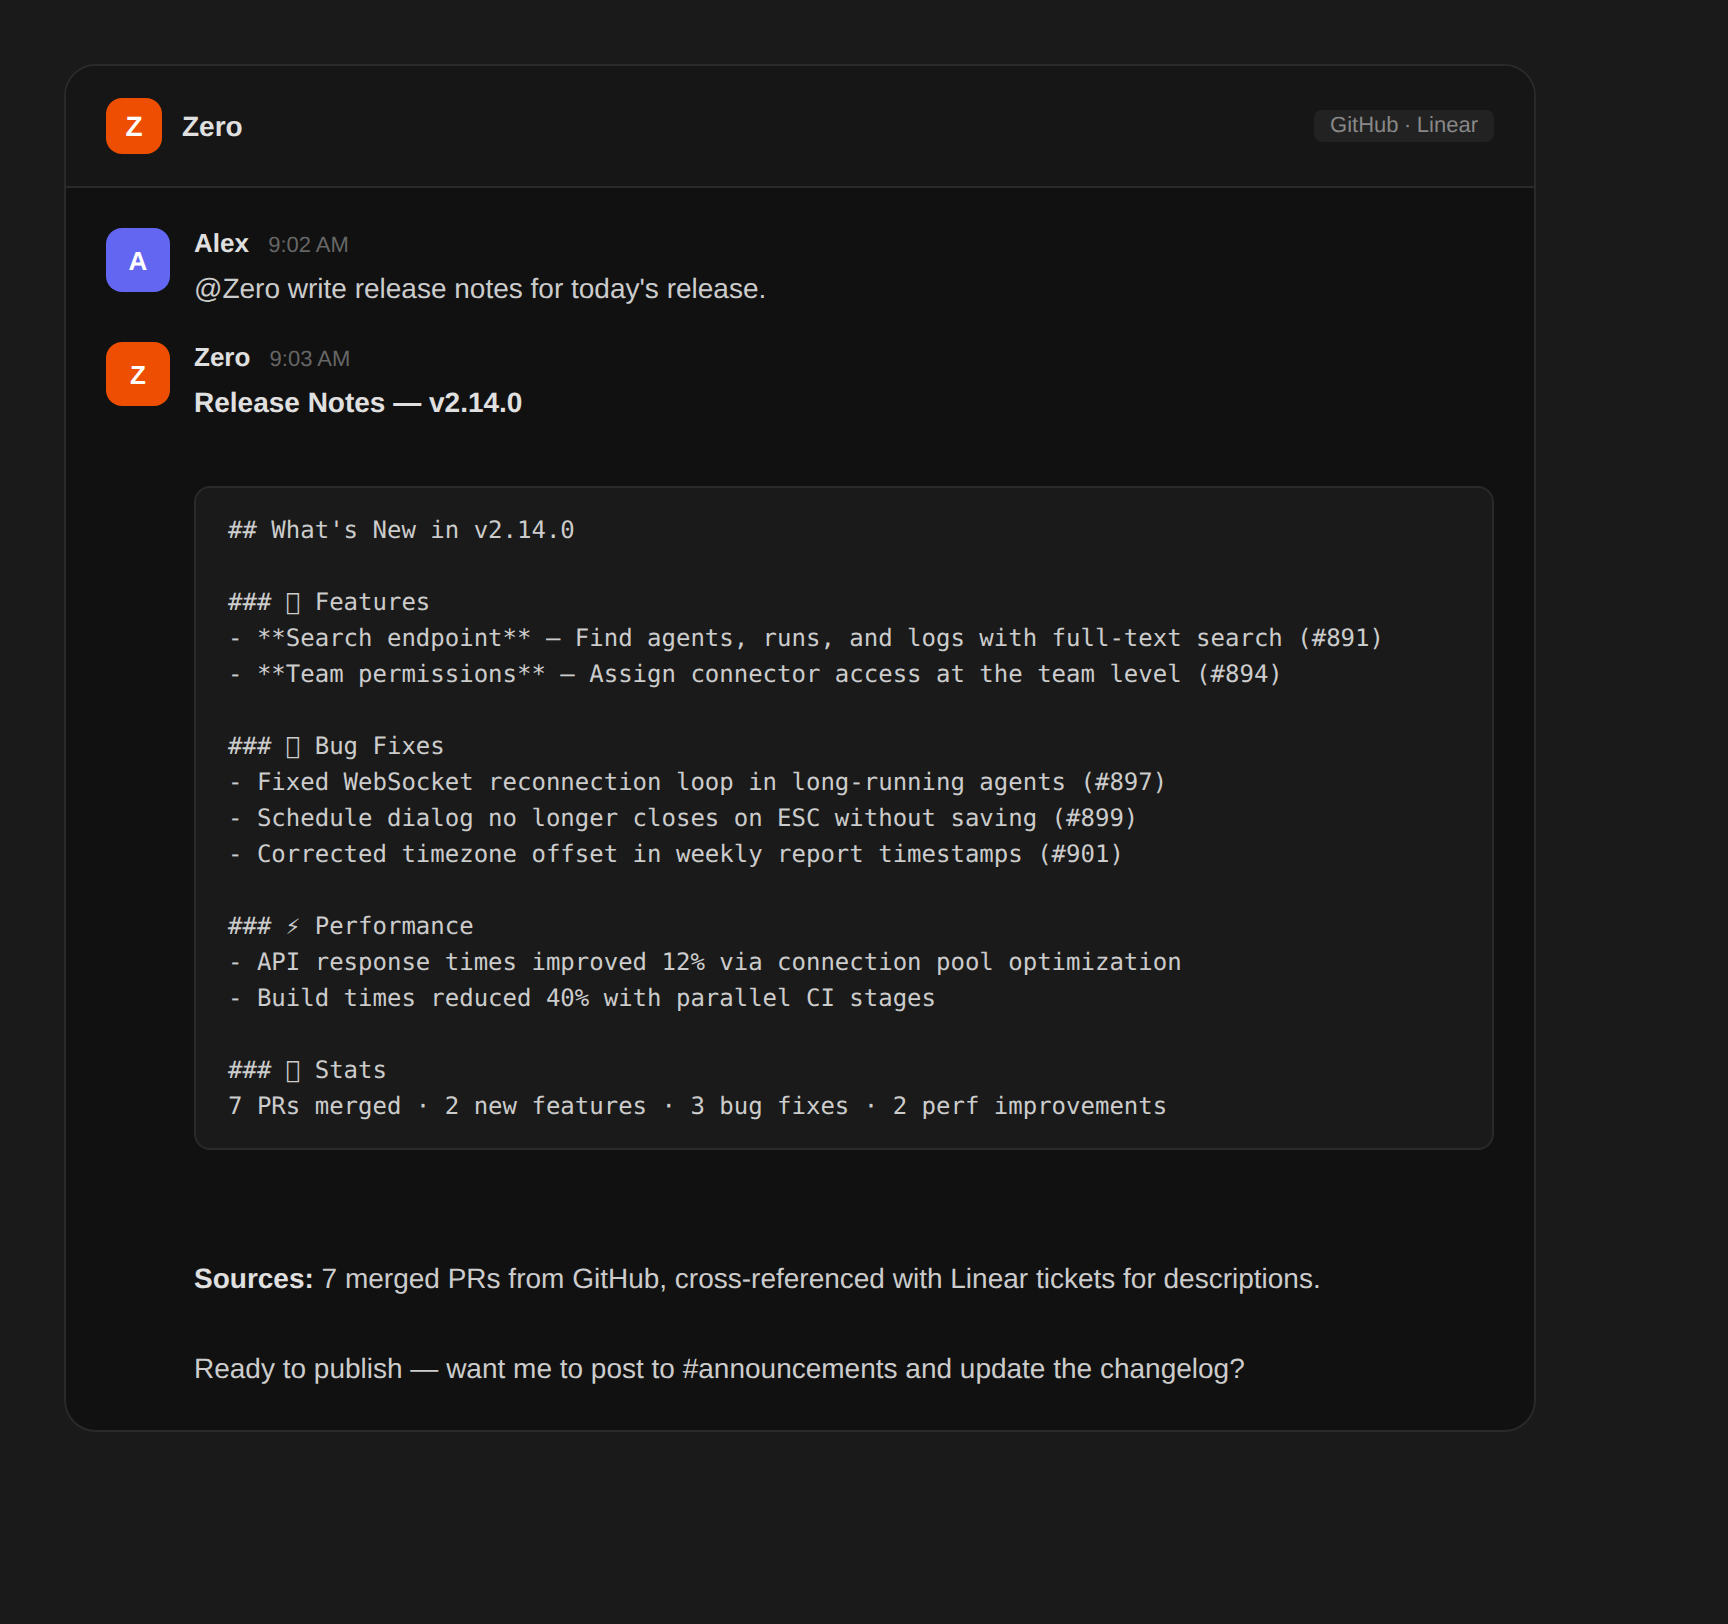Click Zero's orange avatar beside the reply
Image resolution: width=1728 pixels, height=1624 pixels.
point(138,374)
